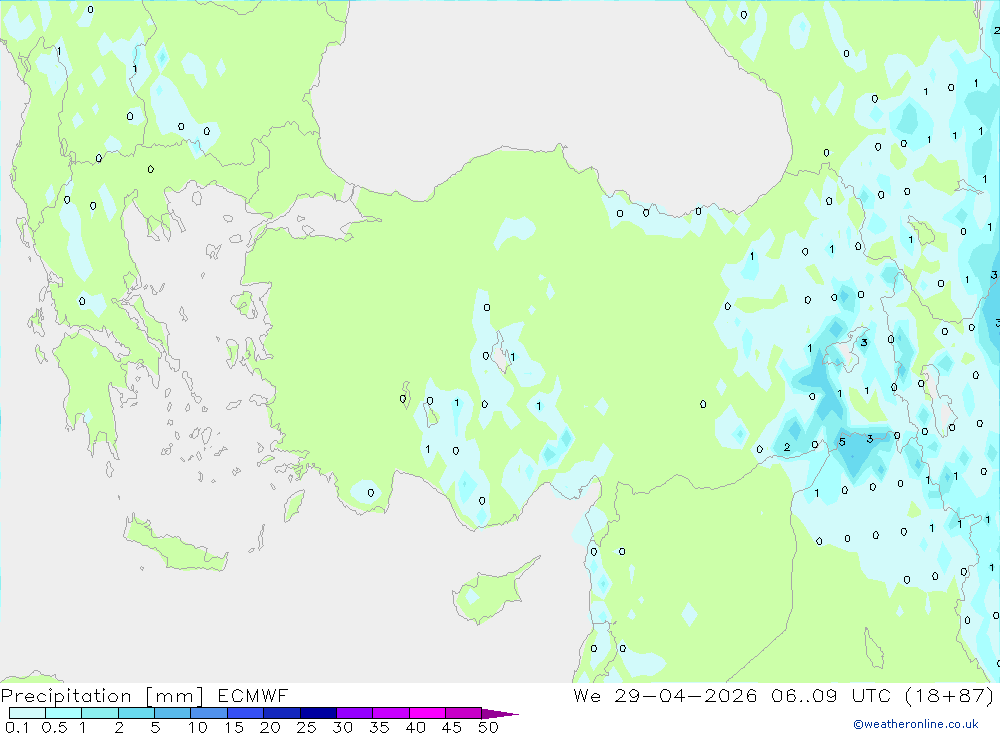Screen dimensions: 1000x733
Task: Click the date 'We 29-04-2026'
Action: click(665, 696)
